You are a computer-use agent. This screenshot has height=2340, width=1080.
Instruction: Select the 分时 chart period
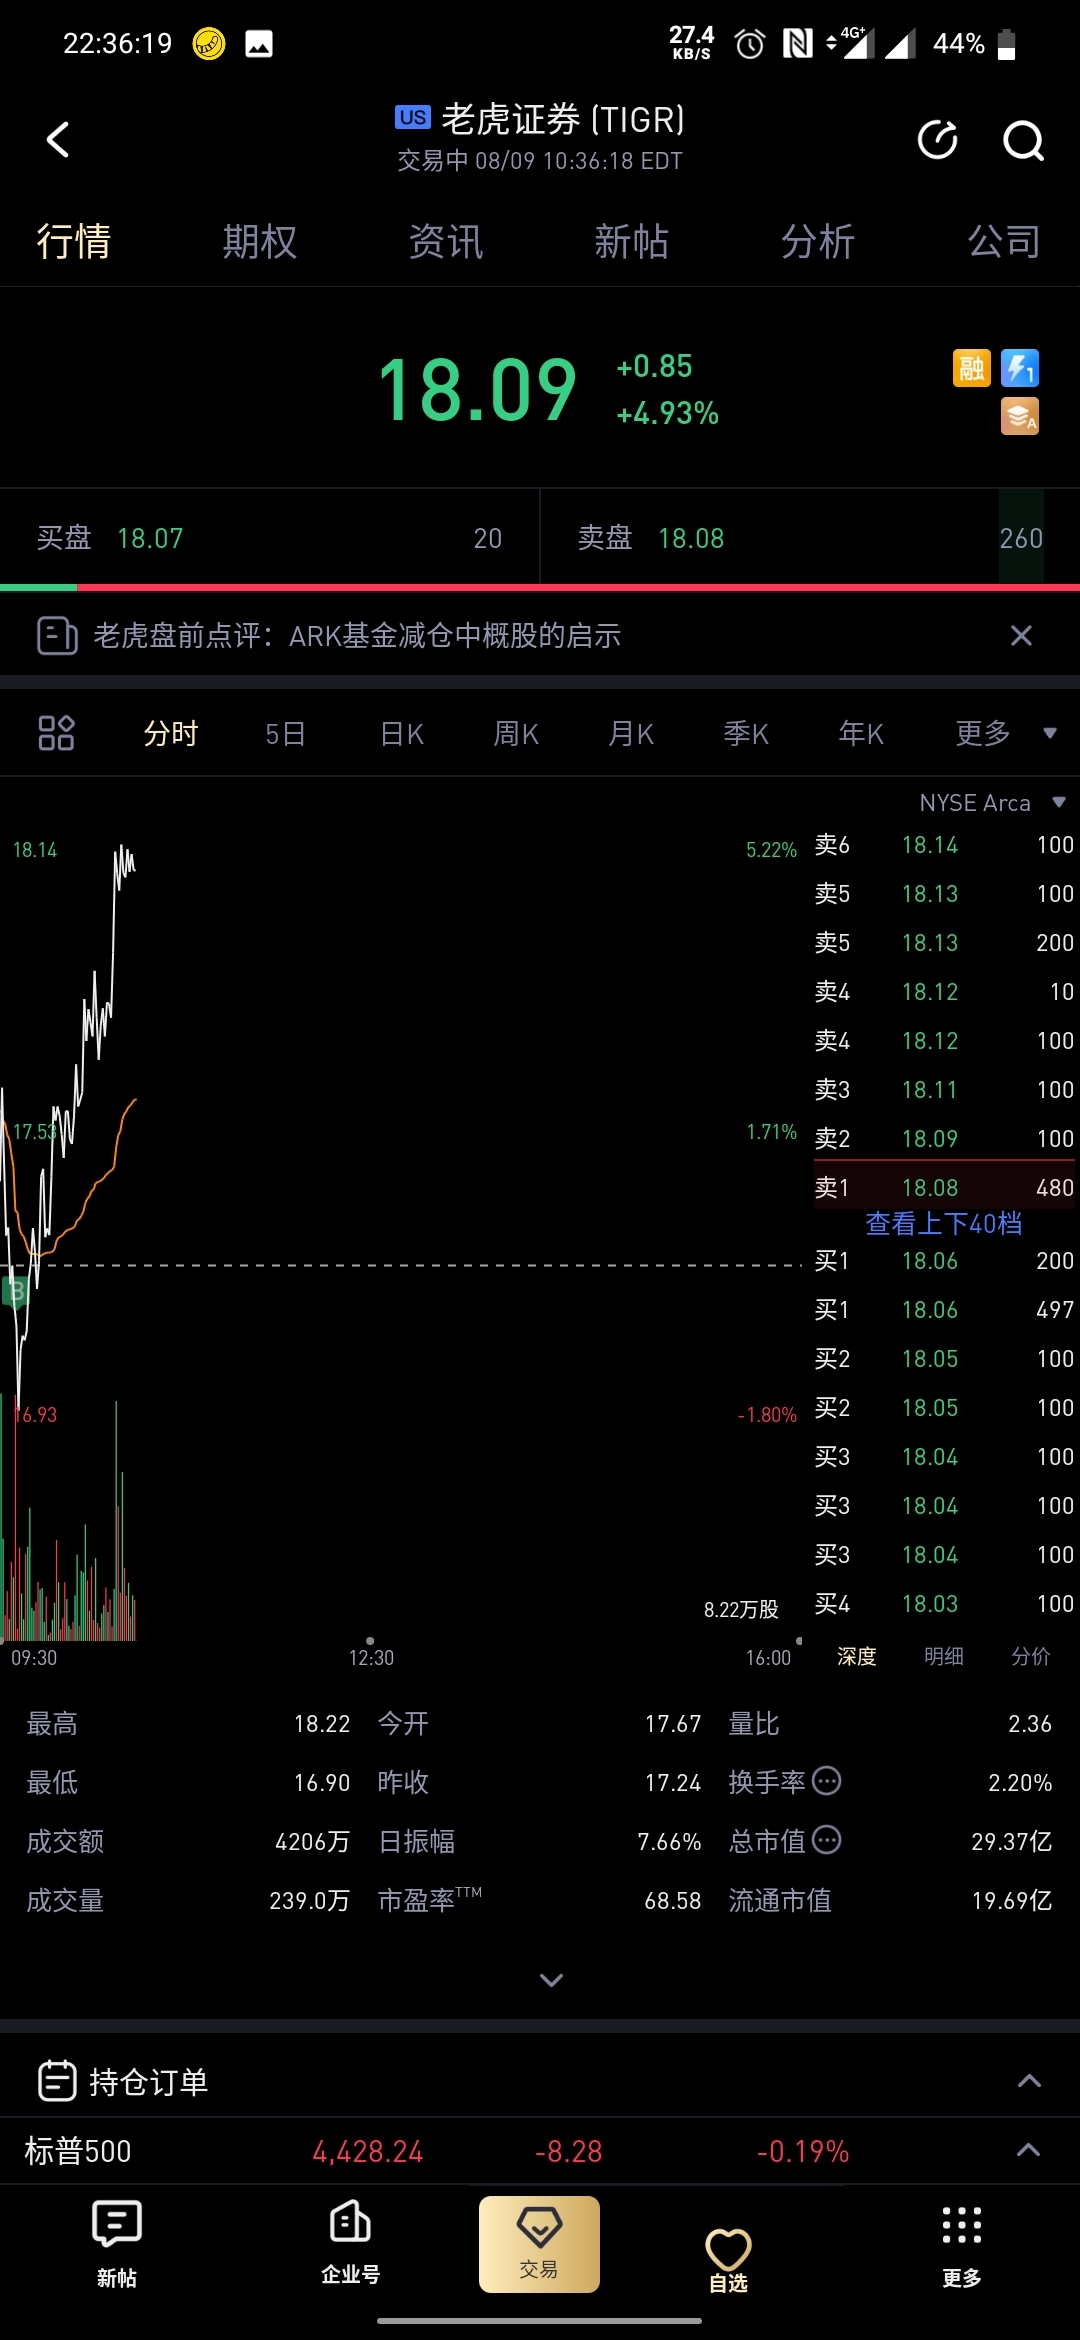point(171,733)
